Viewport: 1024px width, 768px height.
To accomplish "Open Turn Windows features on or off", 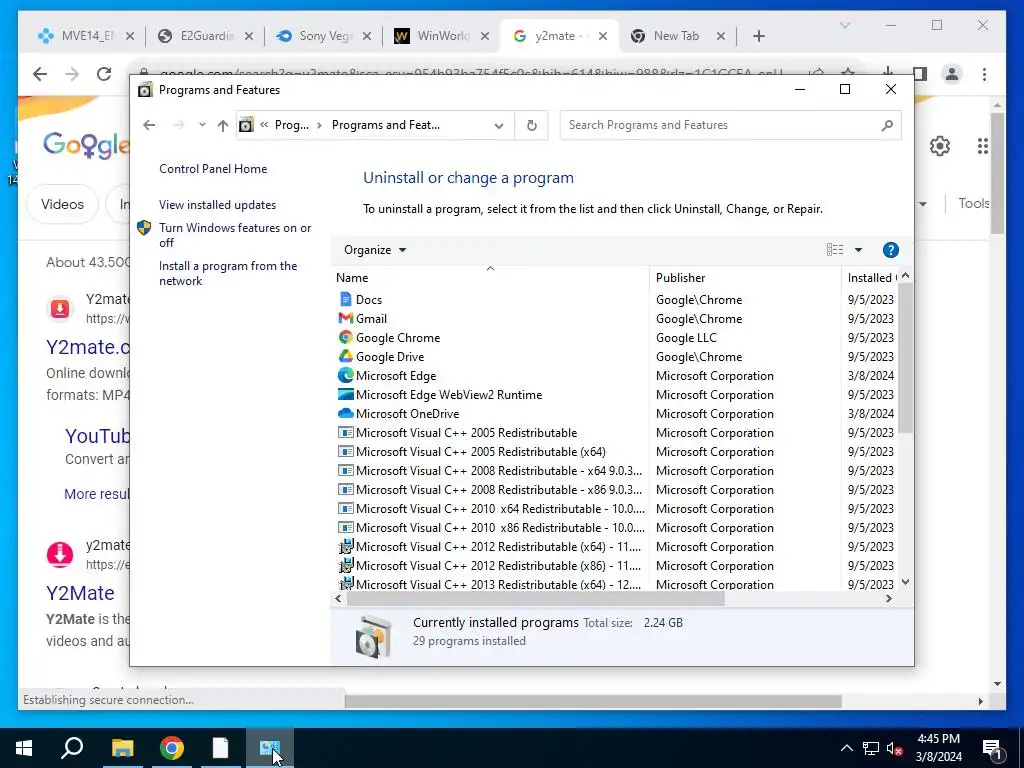I will [235, 235].
